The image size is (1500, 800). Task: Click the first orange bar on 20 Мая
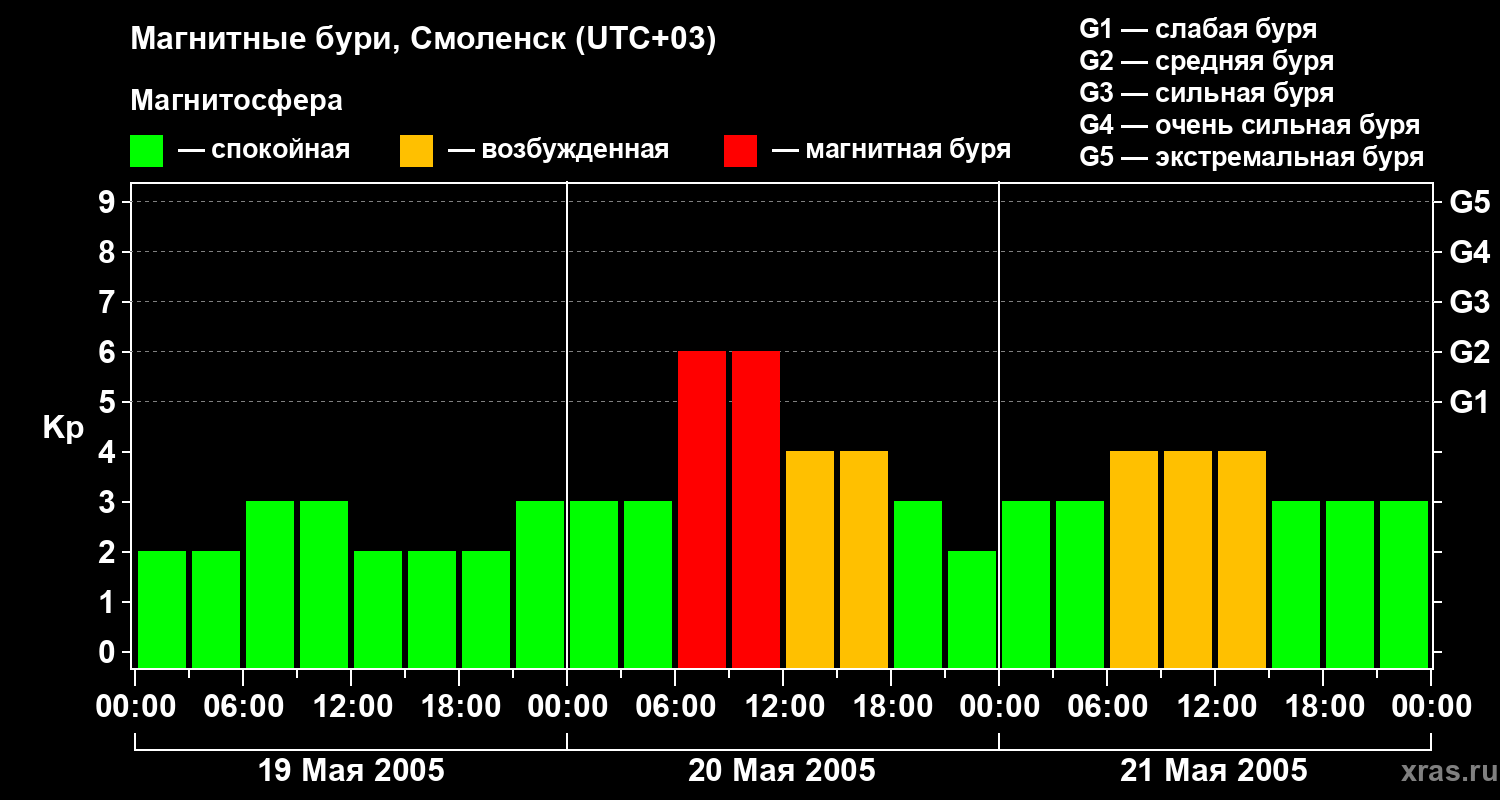(x=810, y=560)
